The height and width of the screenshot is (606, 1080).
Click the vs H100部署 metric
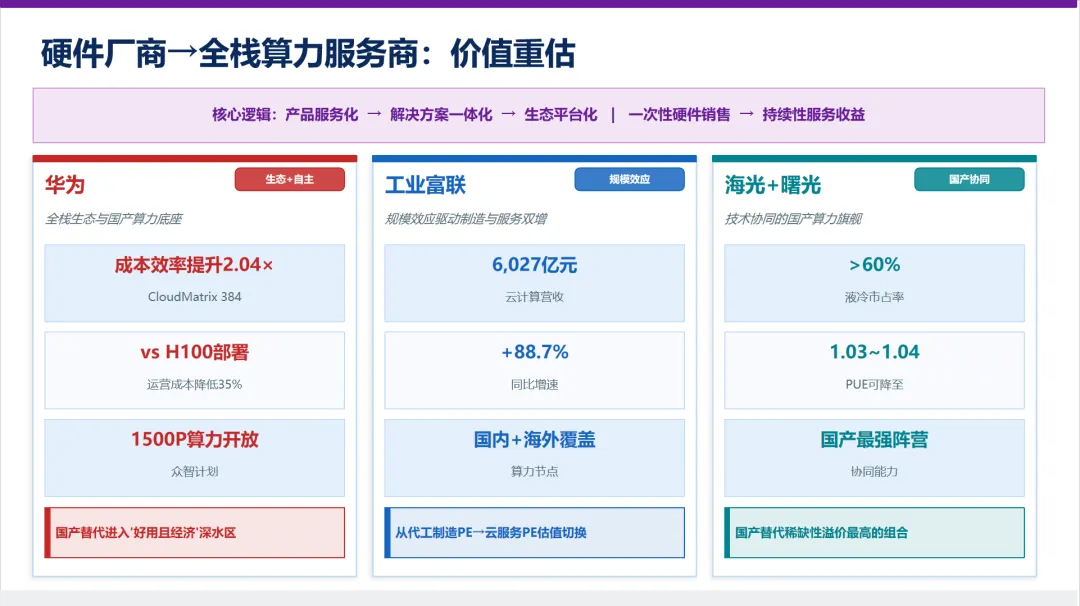click(x=194, y=353)
